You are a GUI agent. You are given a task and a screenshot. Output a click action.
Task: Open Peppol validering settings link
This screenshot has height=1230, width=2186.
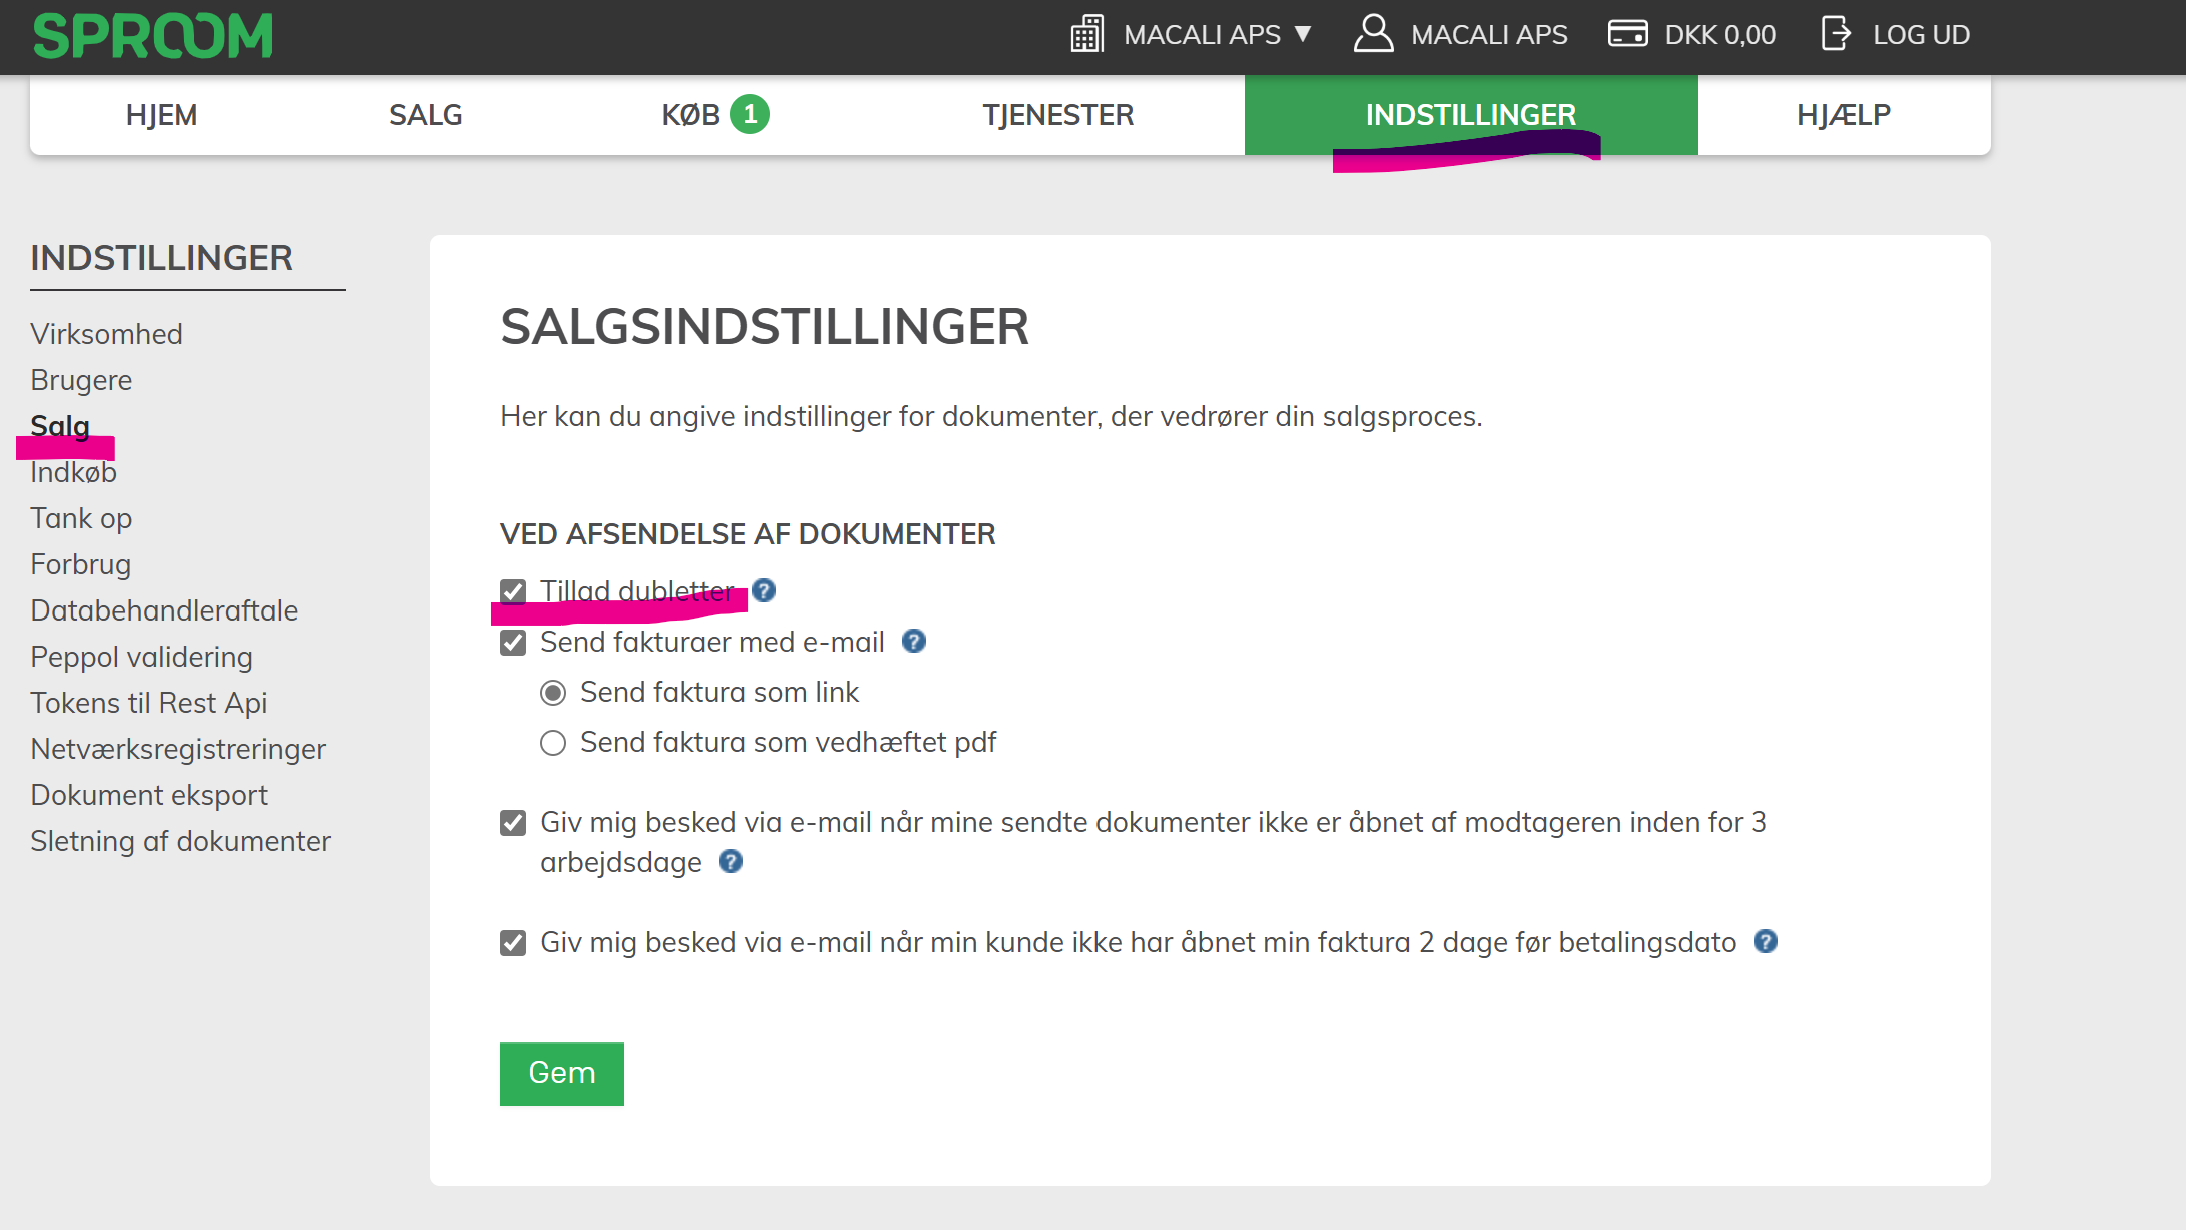(x=141, y=657)
